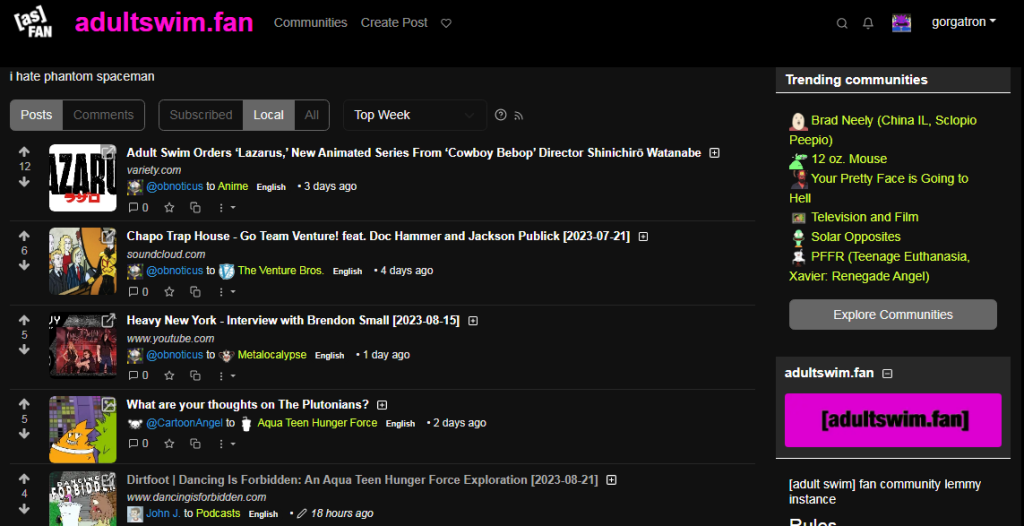Save the Heavy New York post
Image resolution: width=1024 pixels, height=526 pixels.
click(x=169, y=376)
